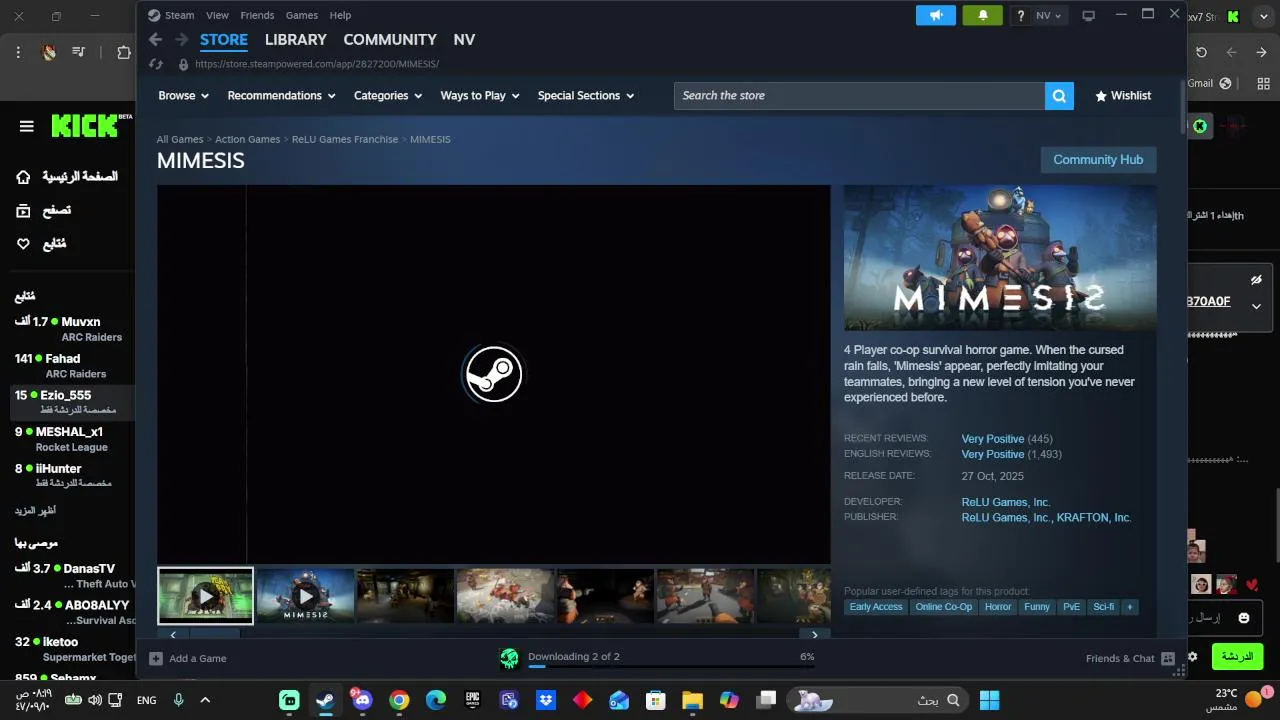Click the store search magnifier button

click(x=1059, y=95)
